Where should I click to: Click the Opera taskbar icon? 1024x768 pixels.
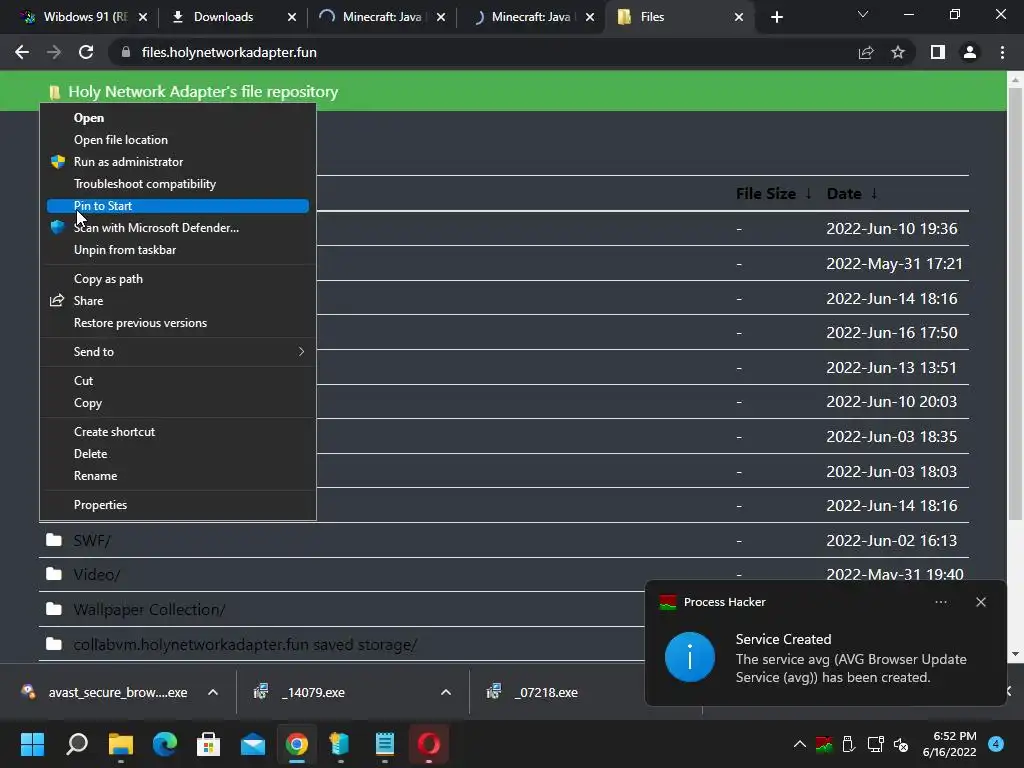pos(428,744)
